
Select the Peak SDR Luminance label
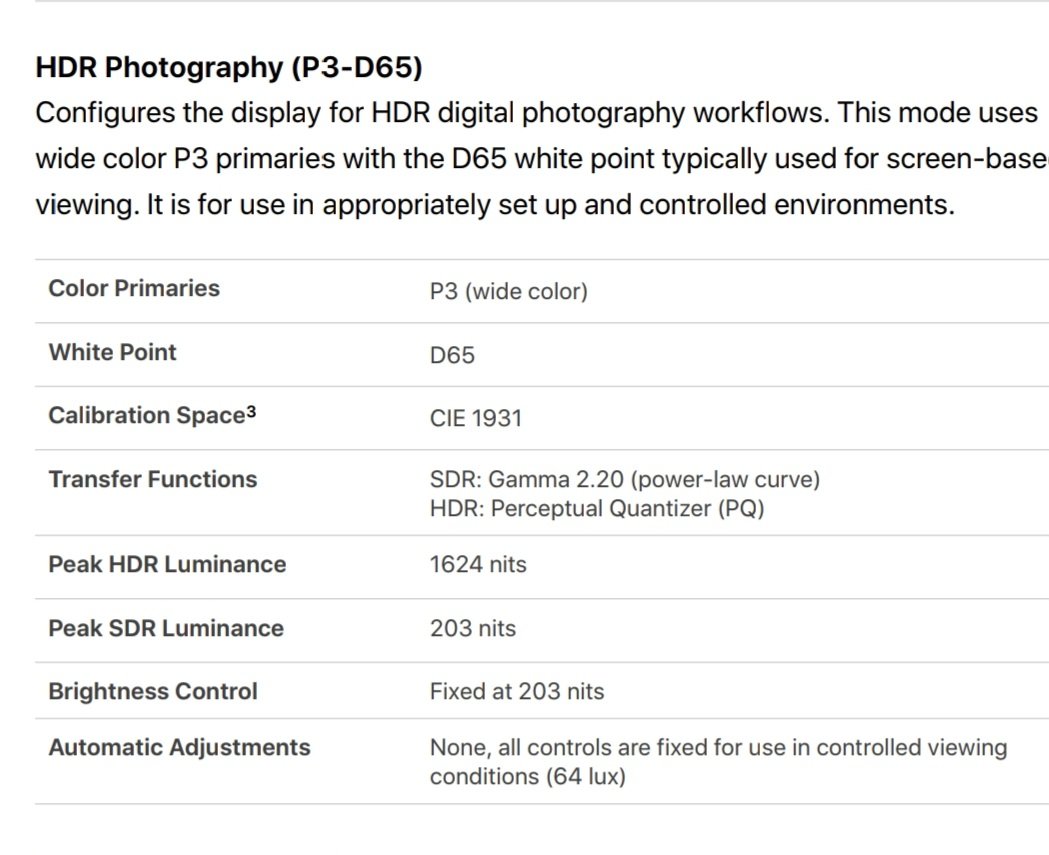point(166,628)
